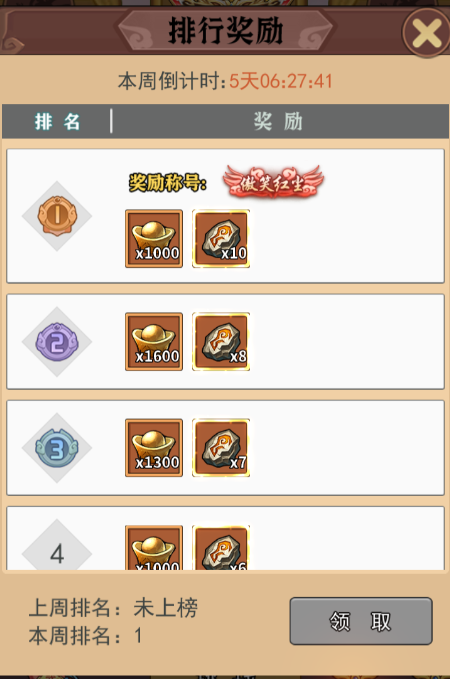Tap the rank 4 diamond badge
The height and width of the screenshot is (679, 450).
coord(57,546)
